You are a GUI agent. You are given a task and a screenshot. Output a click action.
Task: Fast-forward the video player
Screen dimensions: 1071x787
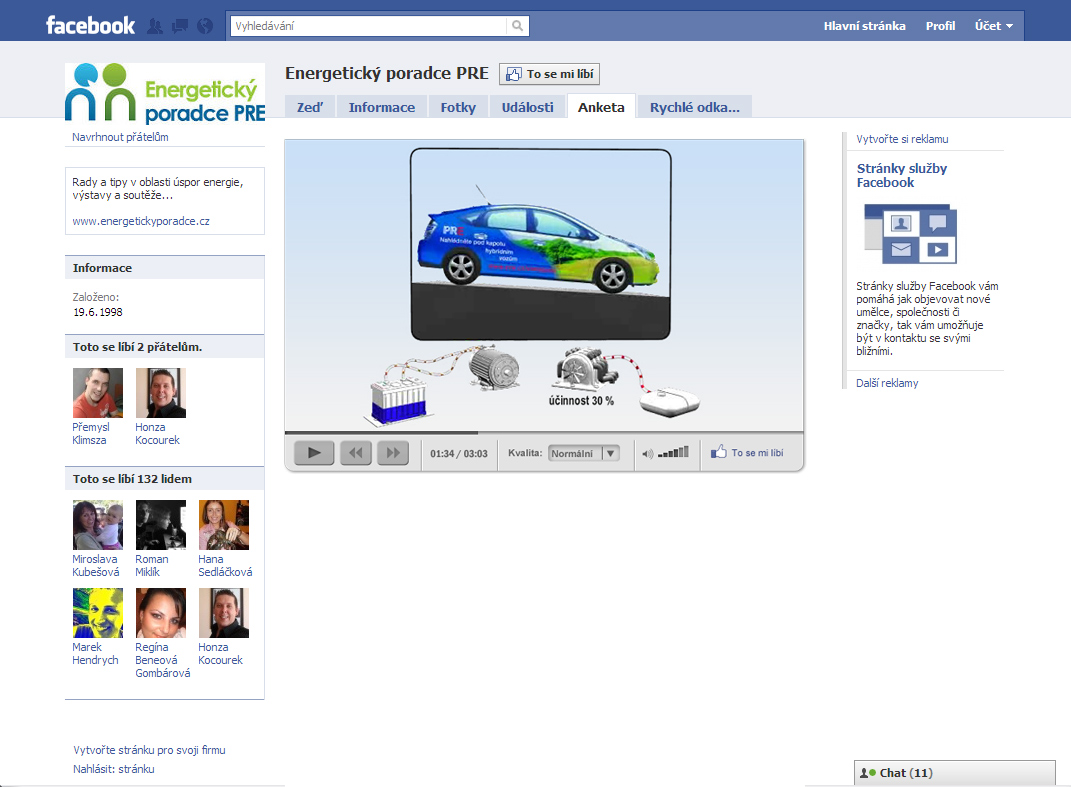(x=393, y=452)
